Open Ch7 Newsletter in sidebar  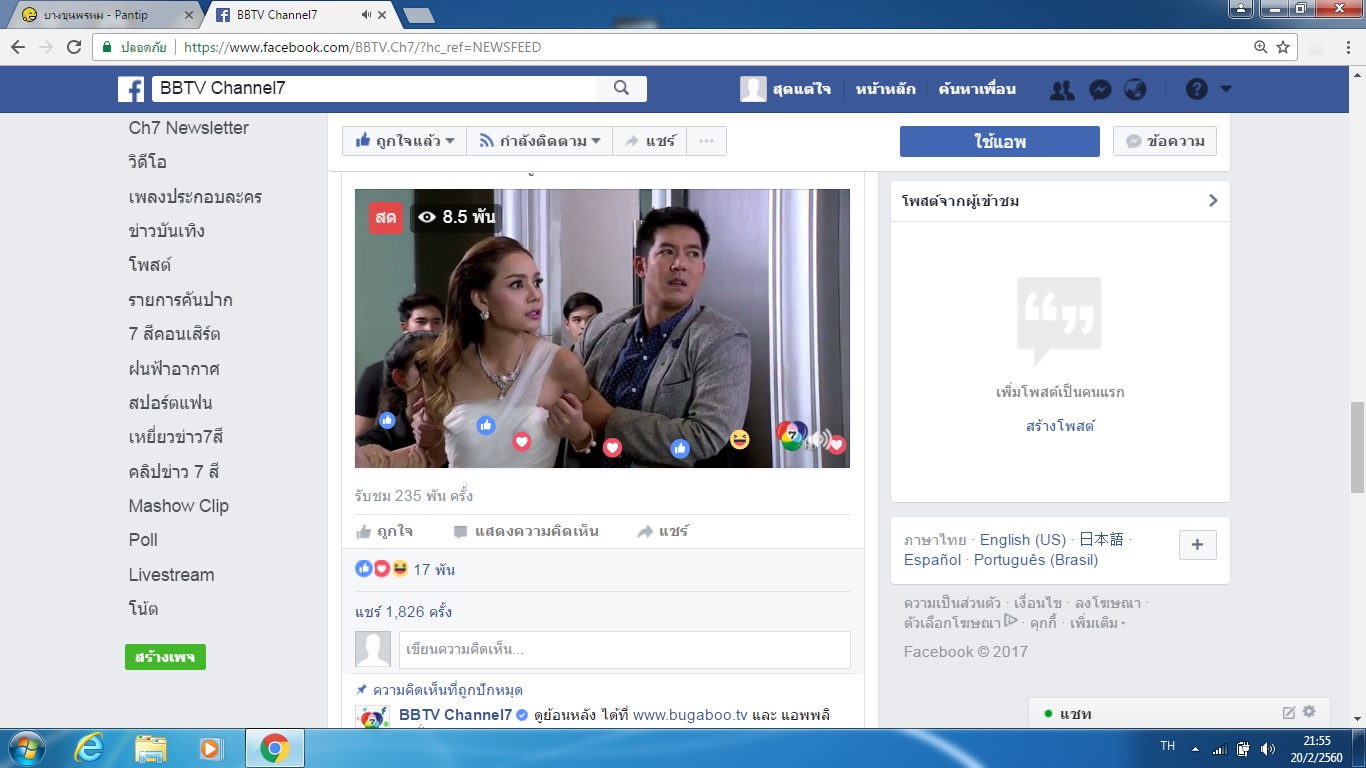coord(189,128)
